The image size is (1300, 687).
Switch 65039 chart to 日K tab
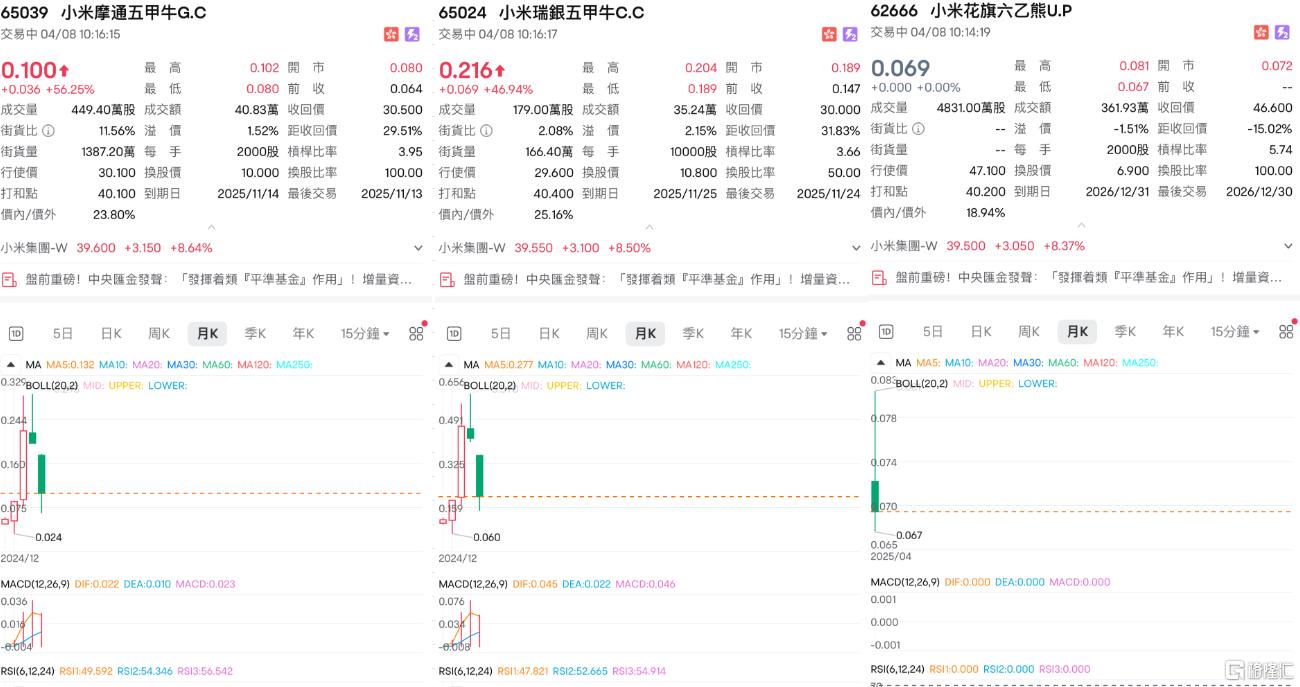[x=111, y=334]
